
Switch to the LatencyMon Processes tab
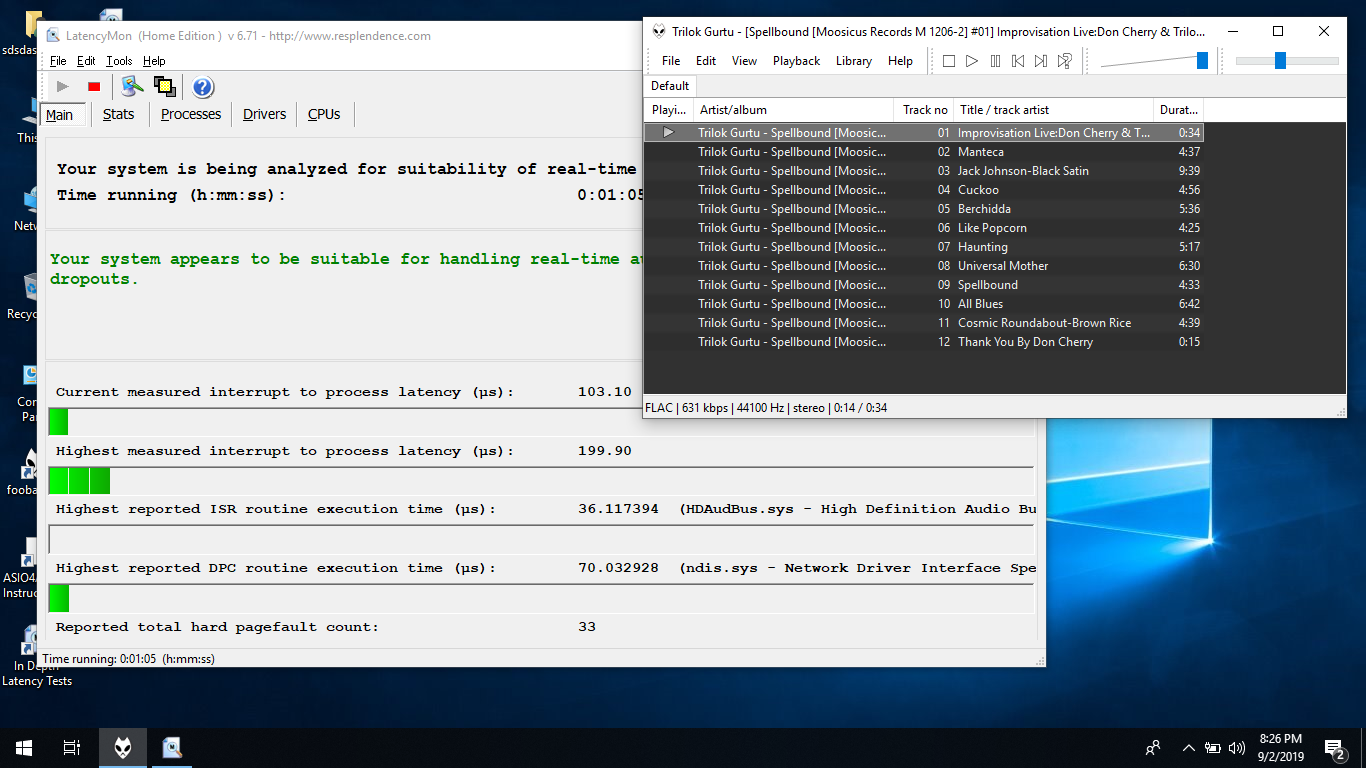point(191,114)
